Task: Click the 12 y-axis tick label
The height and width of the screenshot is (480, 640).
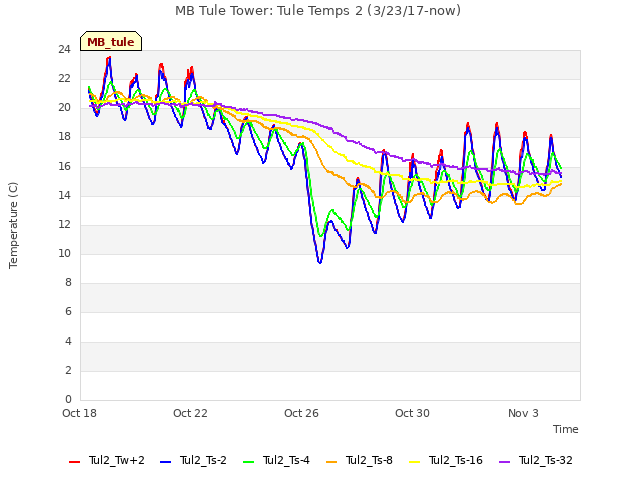Action: (64, 224)
